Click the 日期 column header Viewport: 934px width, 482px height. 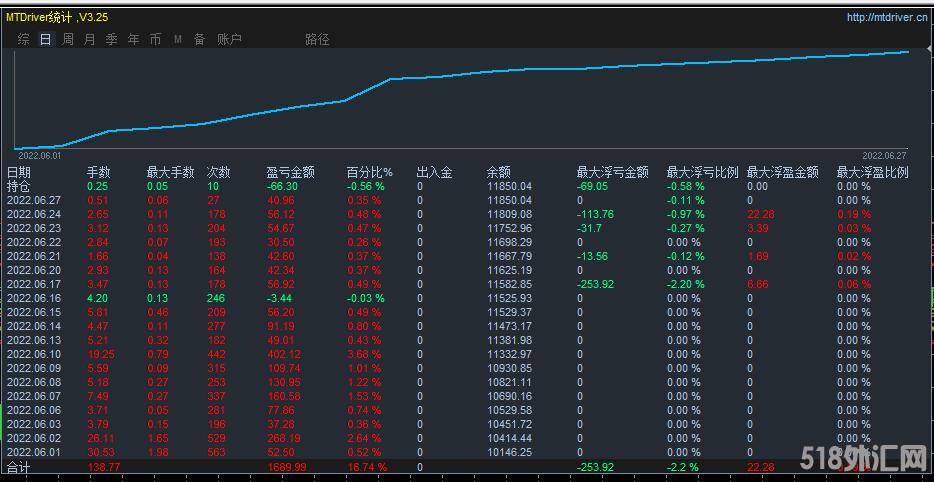coord(19,172)
